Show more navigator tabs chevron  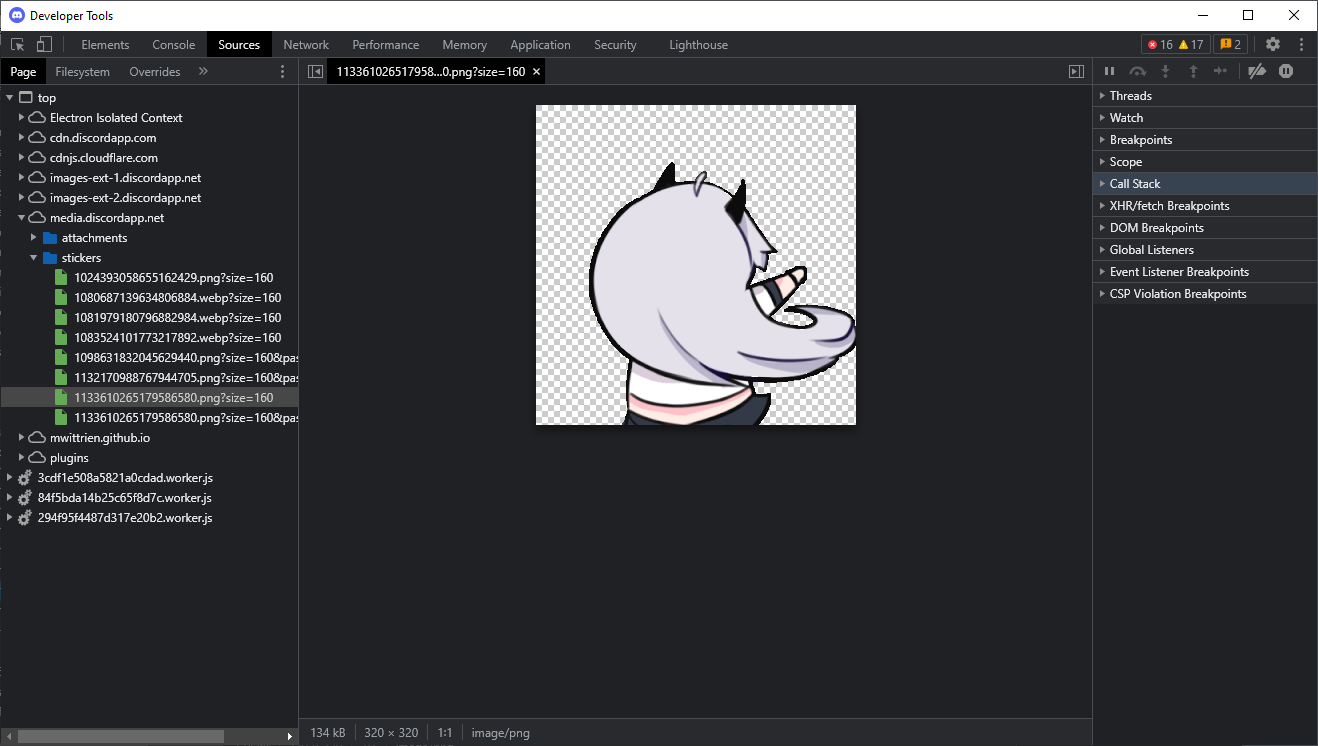[203, 72]
